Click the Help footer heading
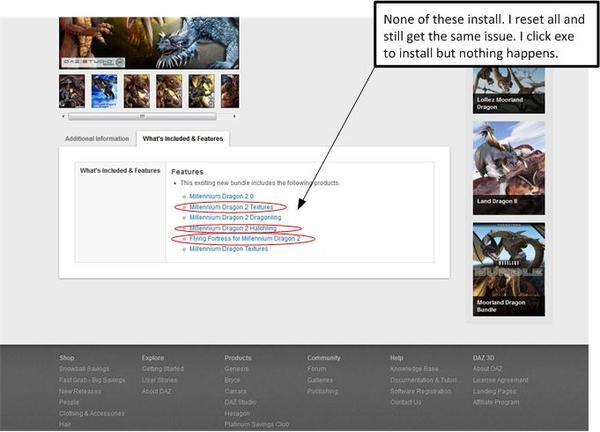The width and height of the screenshot is (600, 432). point(396,358)
